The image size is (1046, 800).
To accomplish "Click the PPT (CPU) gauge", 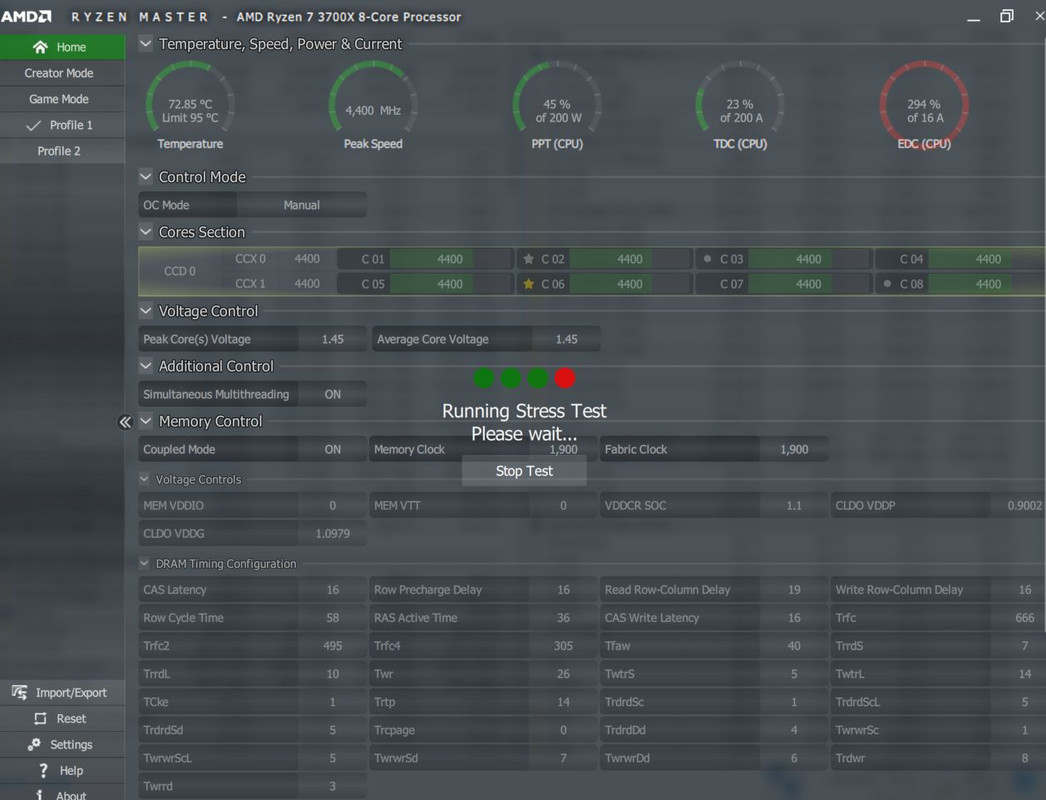I will [557, 105].
